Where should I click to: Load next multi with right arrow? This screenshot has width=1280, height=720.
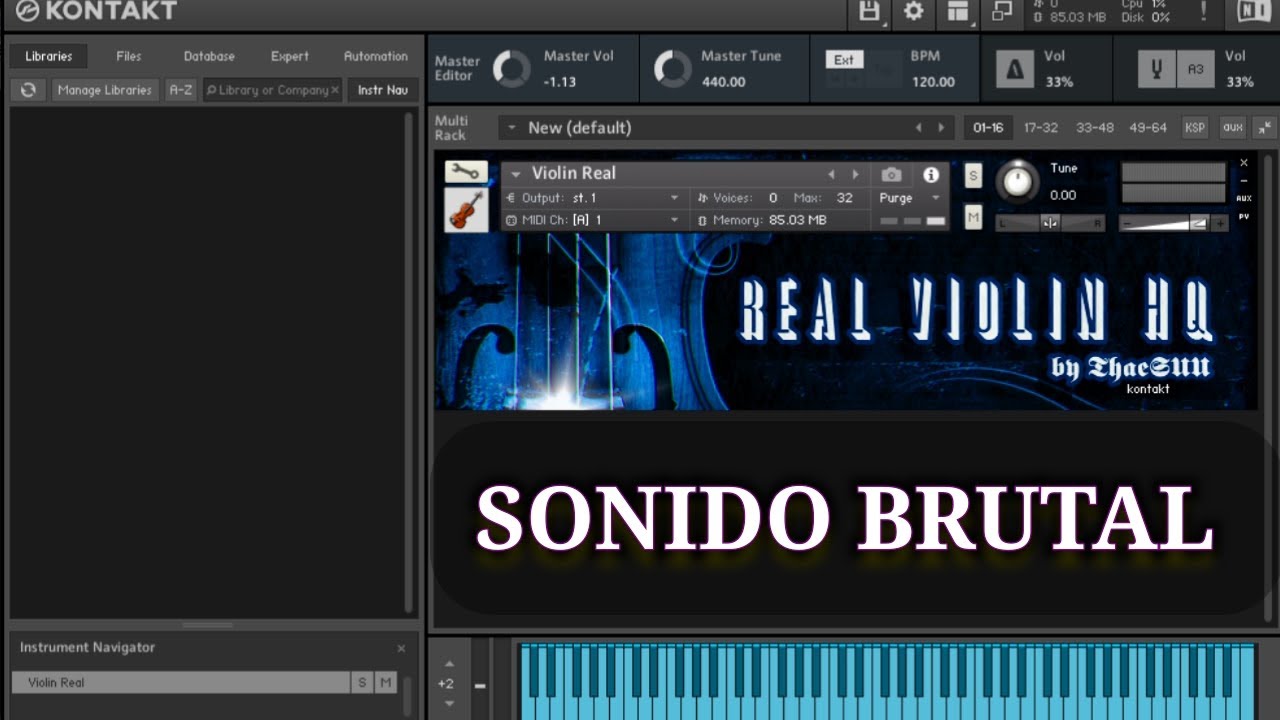click(941, 128)
